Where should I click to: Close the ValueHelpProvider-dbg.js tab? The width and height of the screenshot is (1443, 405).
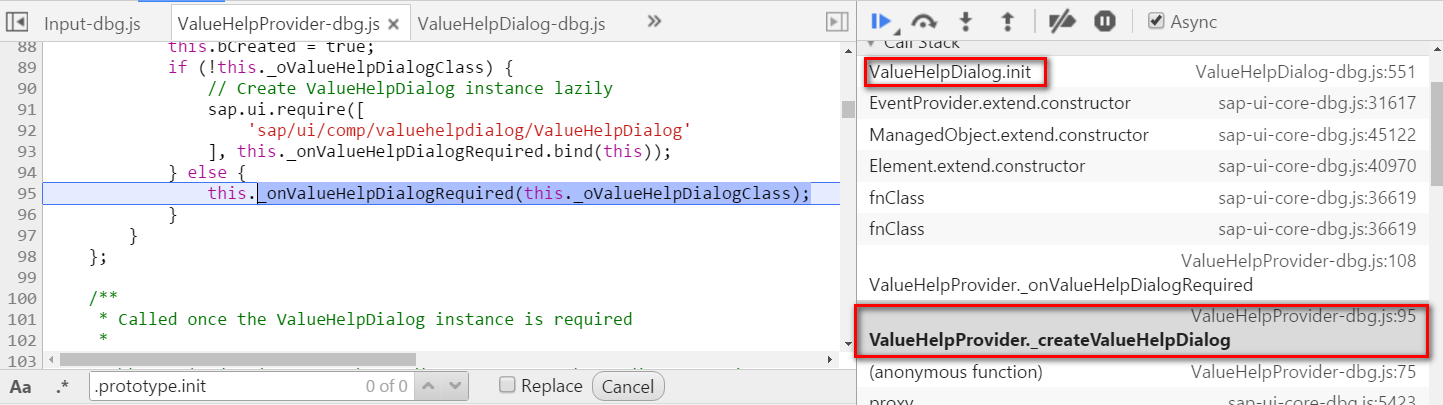click(394, 22)
